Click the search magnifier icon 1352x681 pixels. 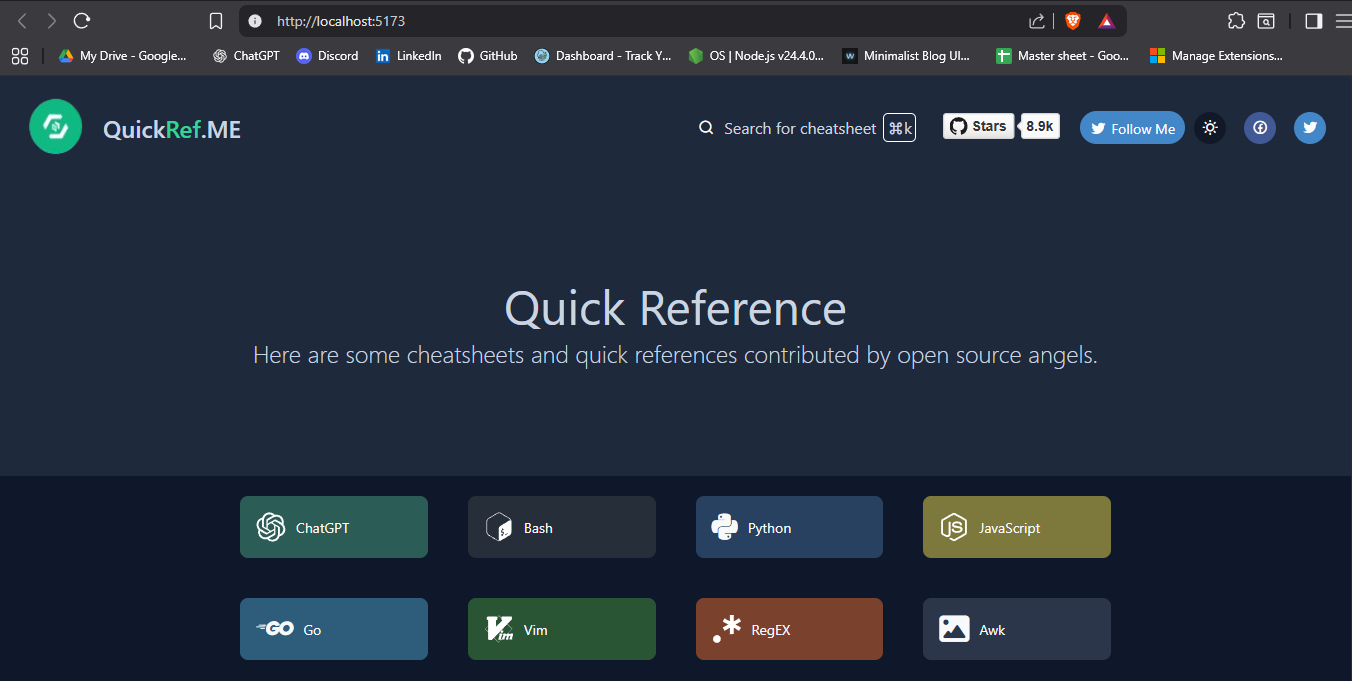coord(706,128)
